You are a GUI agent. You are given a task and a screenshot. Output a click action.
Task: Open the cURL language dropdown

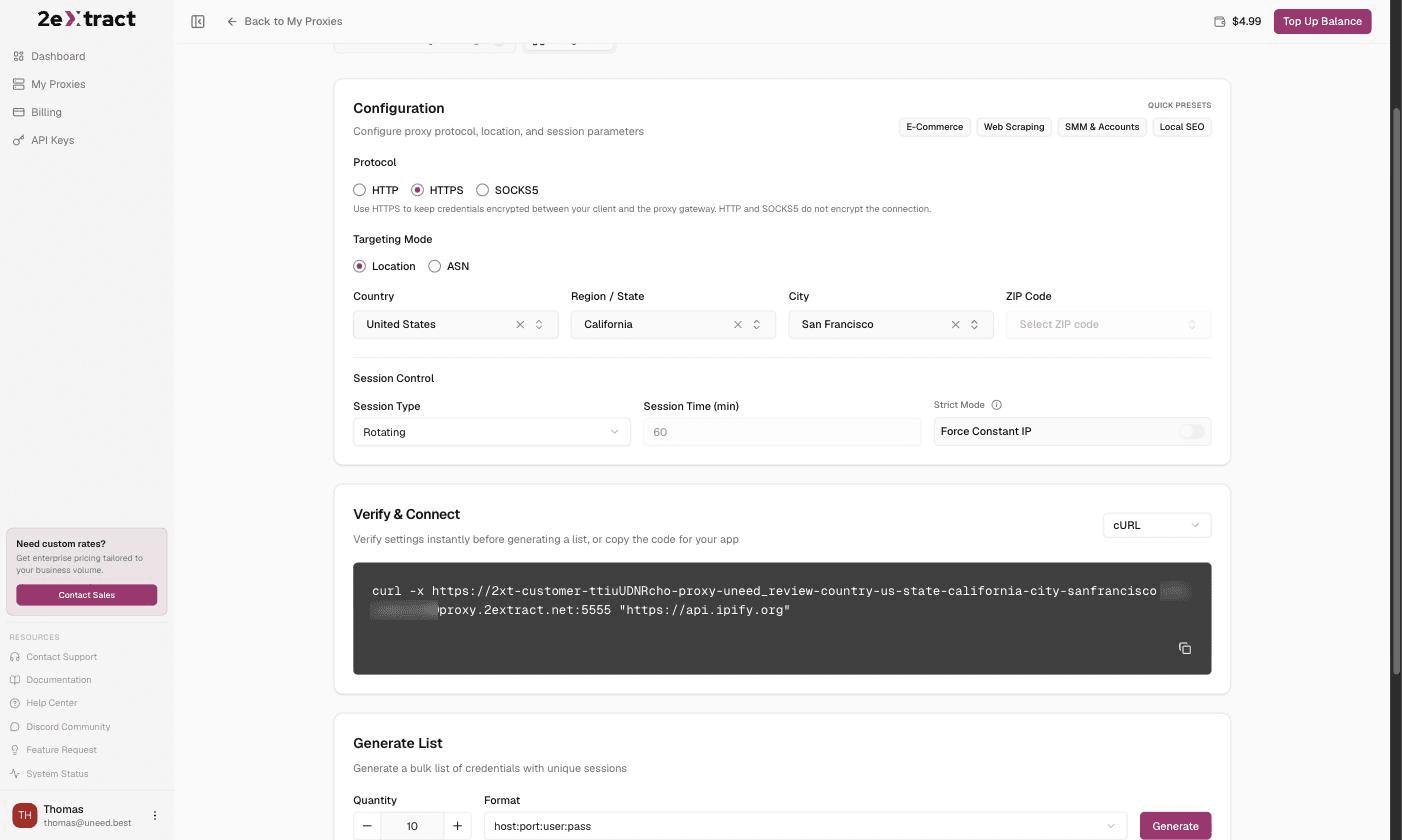[x=1157, y=525]
